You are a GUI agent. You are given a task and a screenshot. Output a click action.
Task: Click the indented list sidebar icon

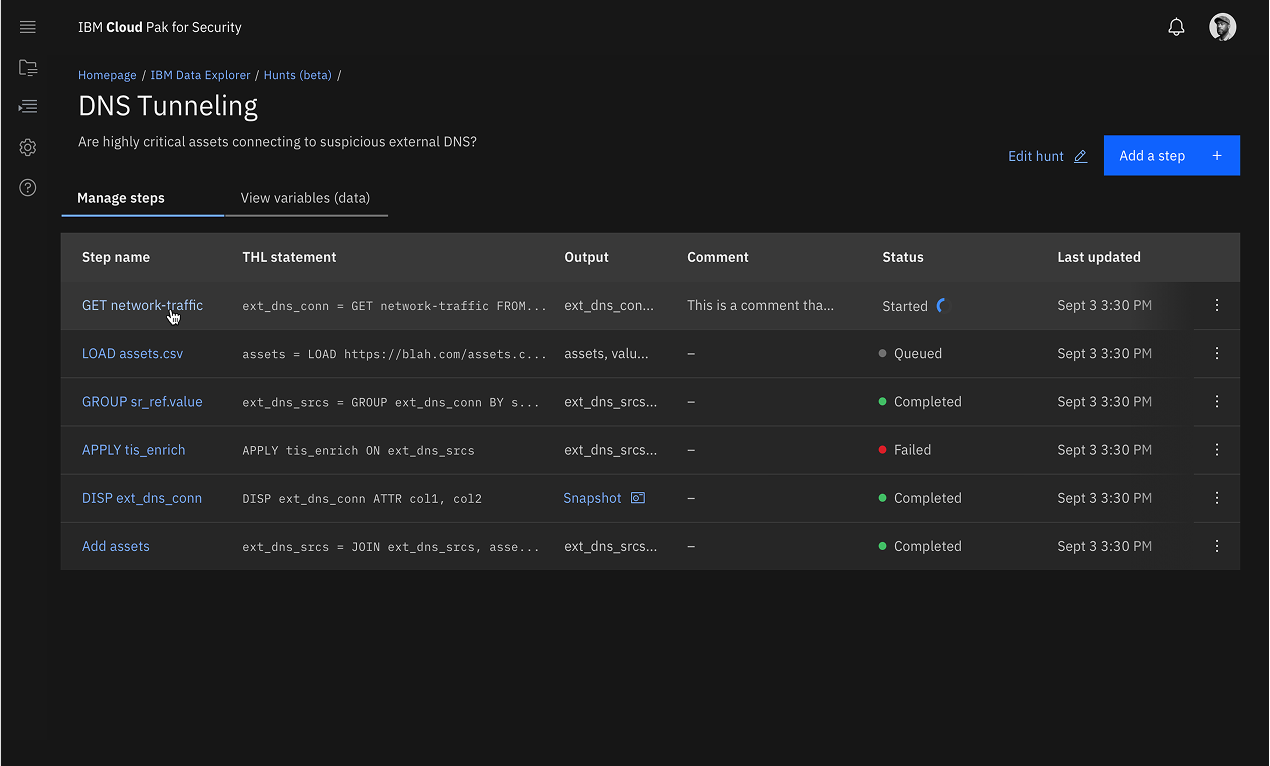click(28, 106)
